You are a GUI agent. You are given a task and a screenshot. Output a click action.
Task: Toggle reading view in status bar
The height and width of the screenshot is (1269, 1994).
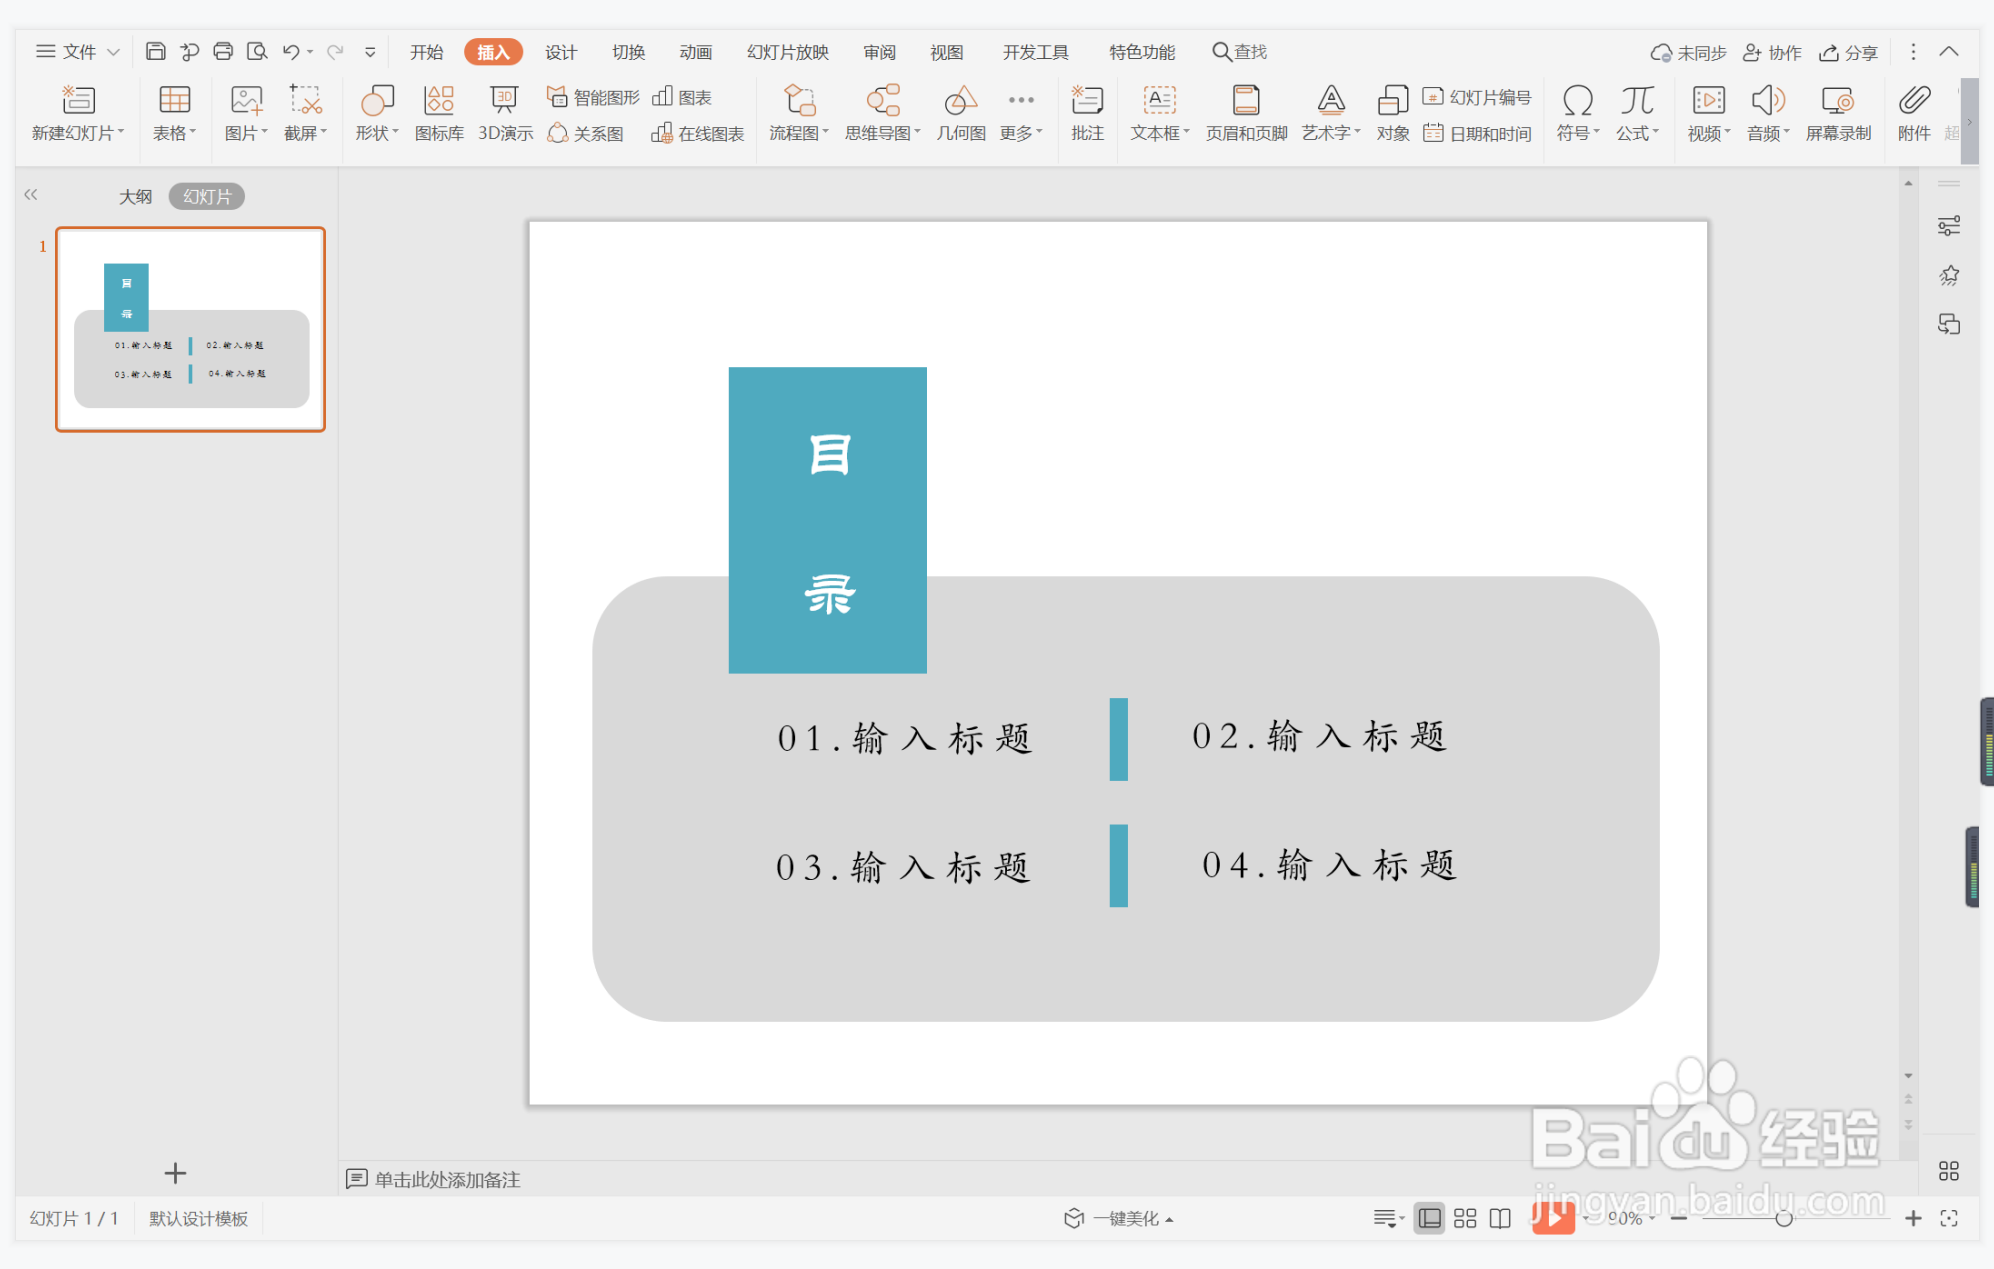tap(1500, 1218)
